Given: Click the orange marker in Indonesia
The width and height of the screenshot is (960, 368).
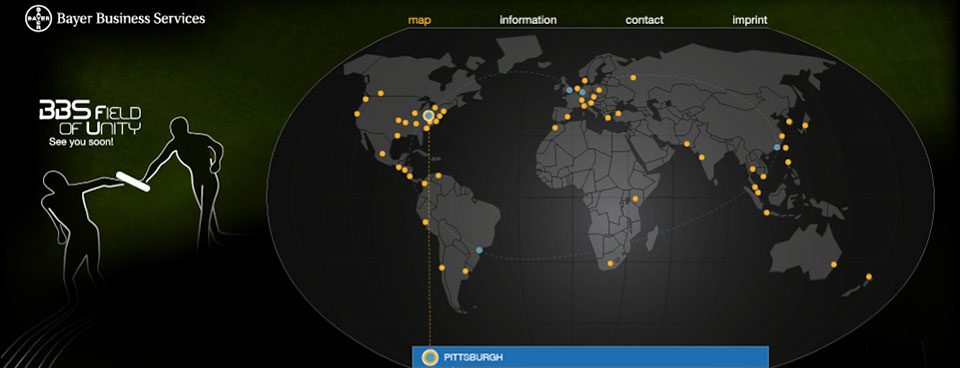Looking at the screenshot, I should coord(767,212).
